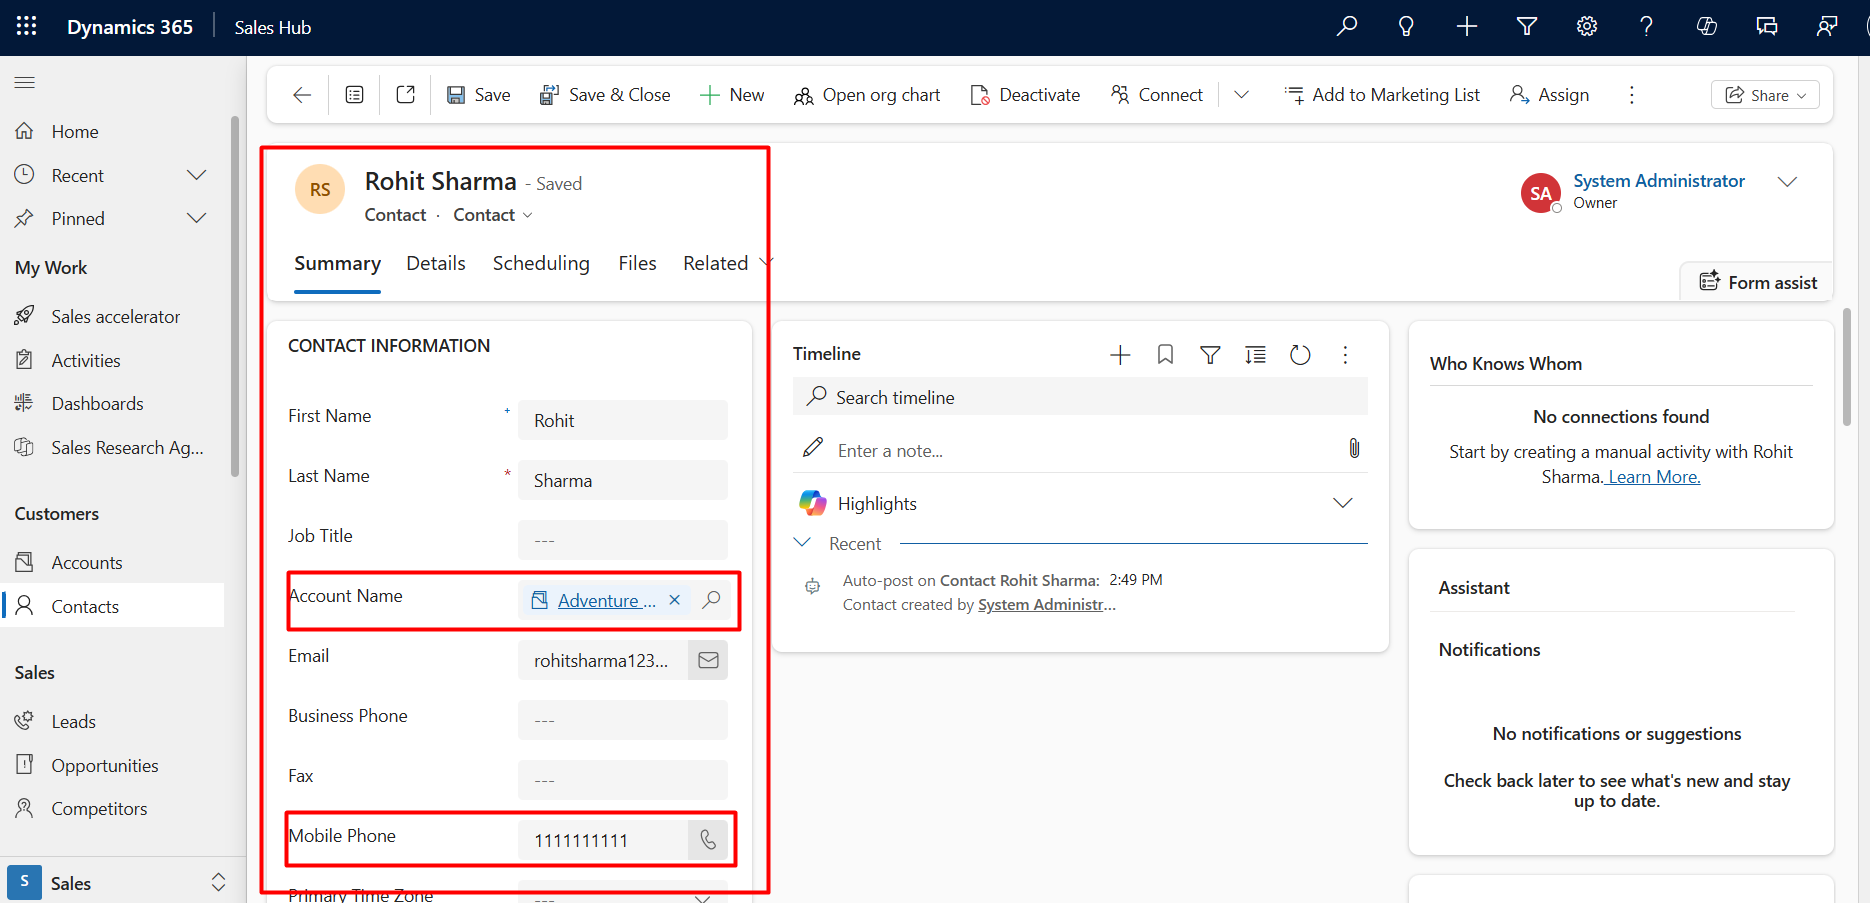This screenshot has height=903, width=1870.
Task: Open the timeline filter icon
Action: pos(1210,355)
